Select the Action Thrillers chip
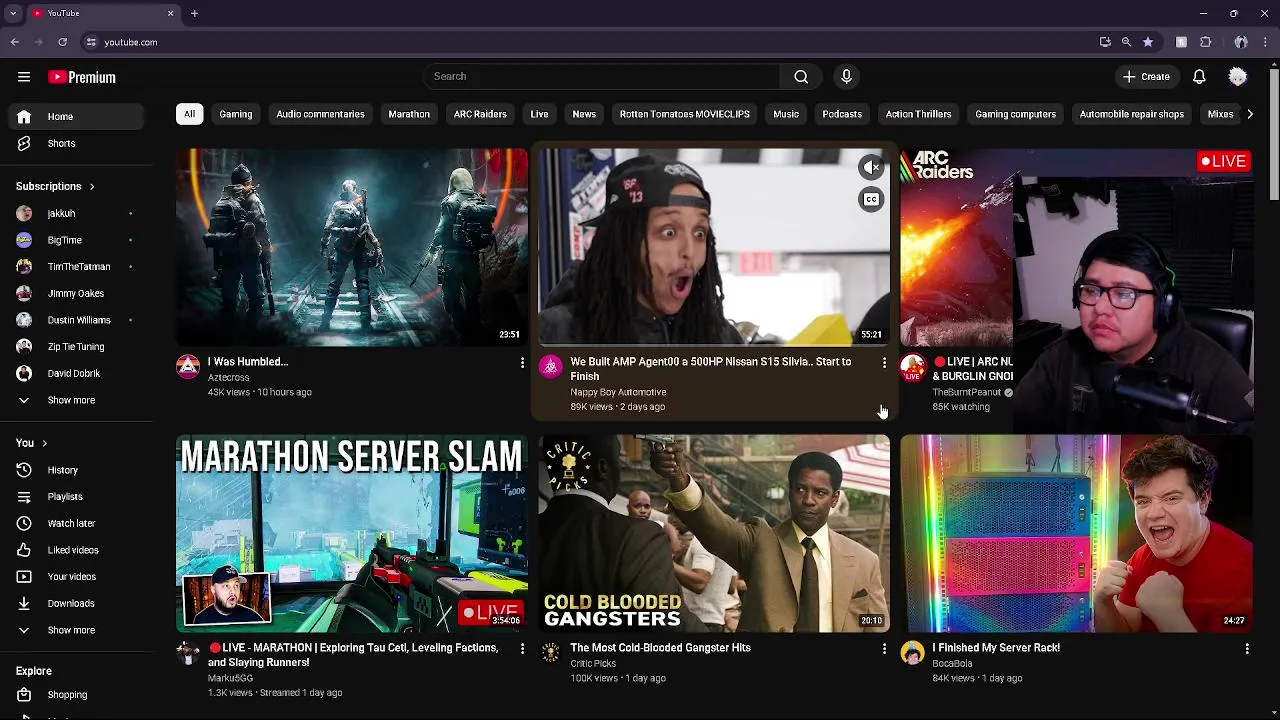 point(918,114)
